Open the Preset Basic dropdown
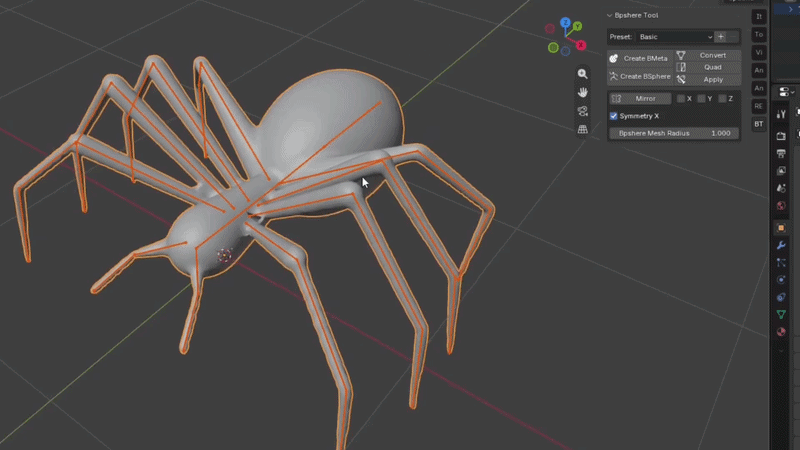Screen dimensions: 800x450 coord(675,37)
